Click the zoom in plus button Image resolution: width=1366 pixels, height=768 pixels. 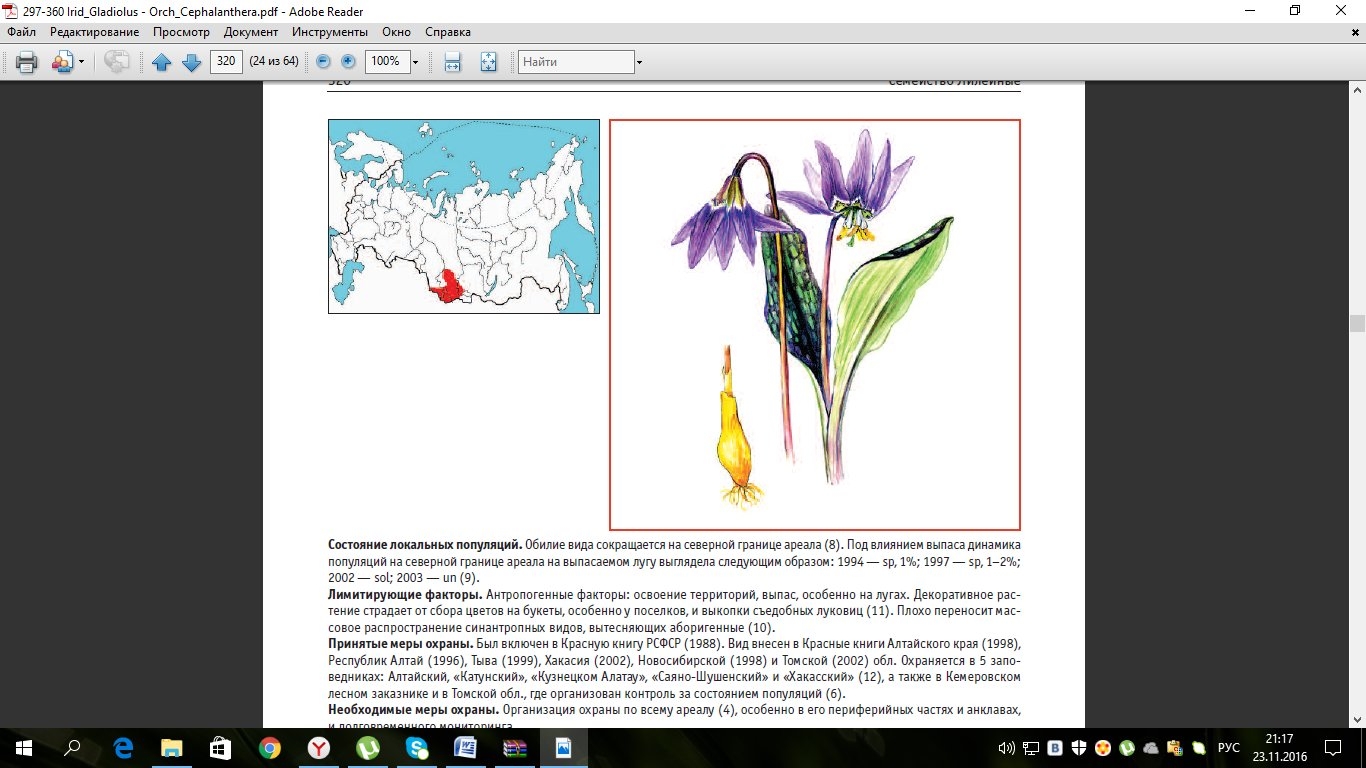pos(348,62)
